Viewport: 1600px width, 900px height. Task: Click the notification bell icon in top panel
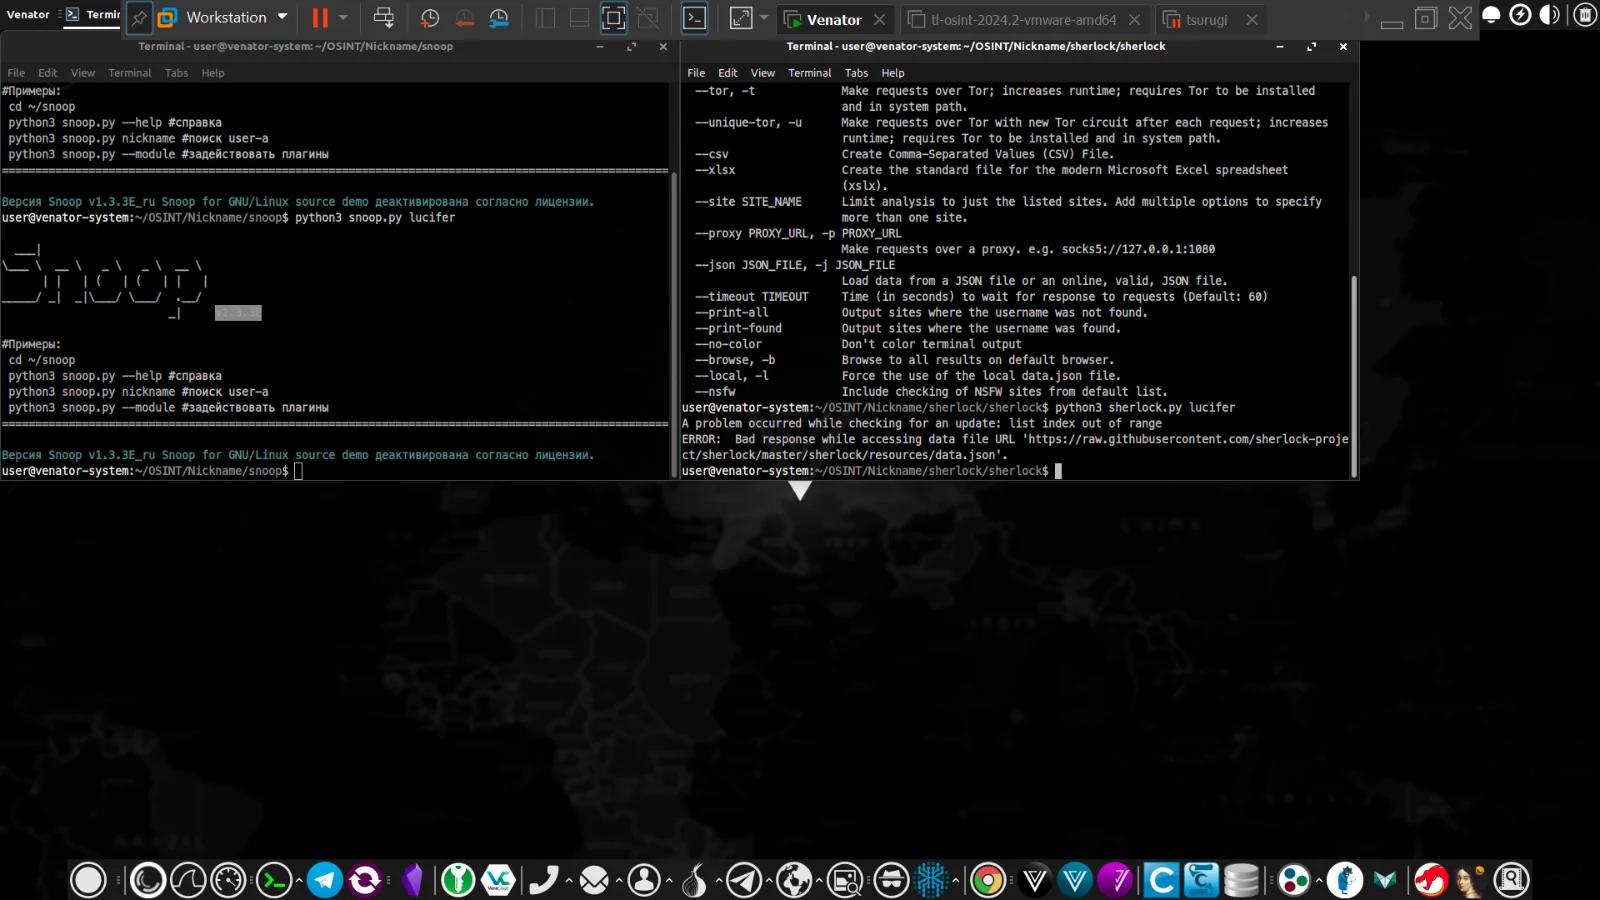(1491, 15)
